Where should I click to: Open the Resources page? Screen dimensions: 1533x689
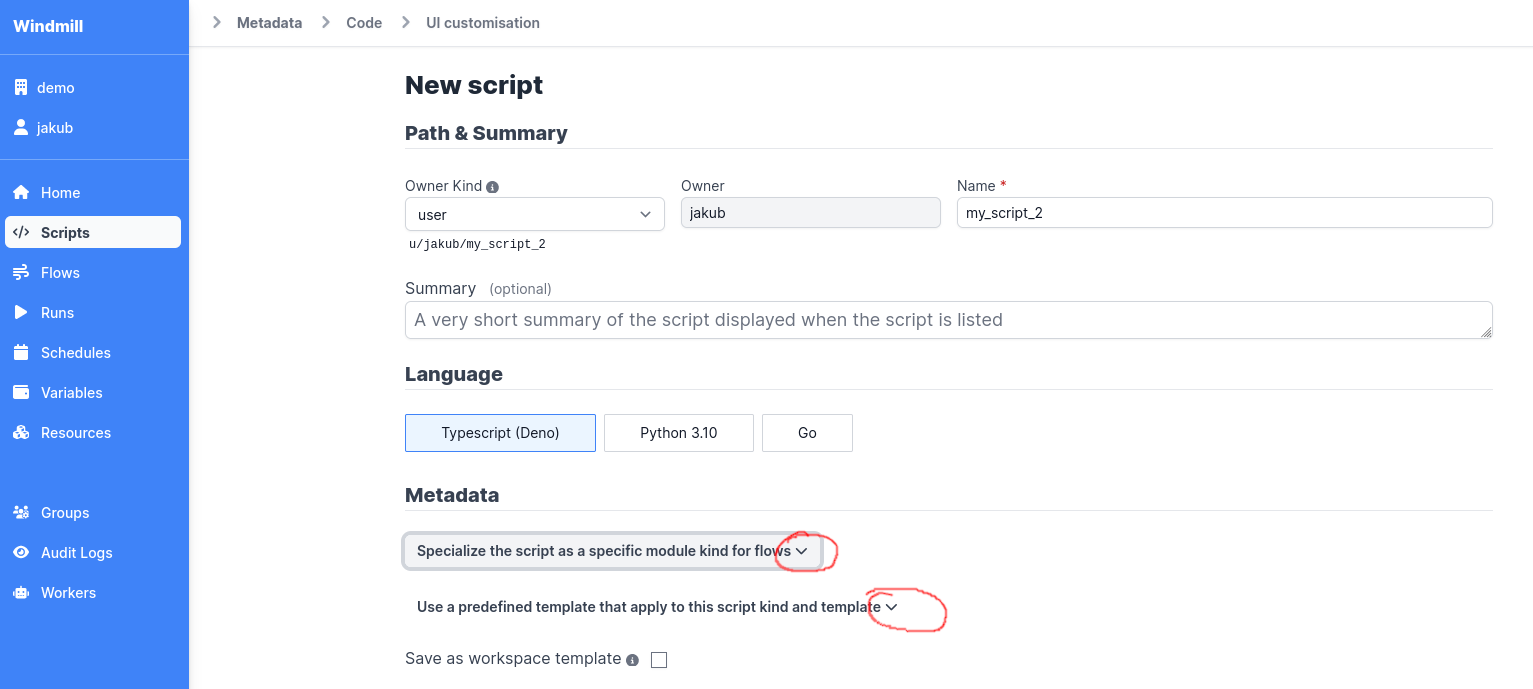click(74, 432)
